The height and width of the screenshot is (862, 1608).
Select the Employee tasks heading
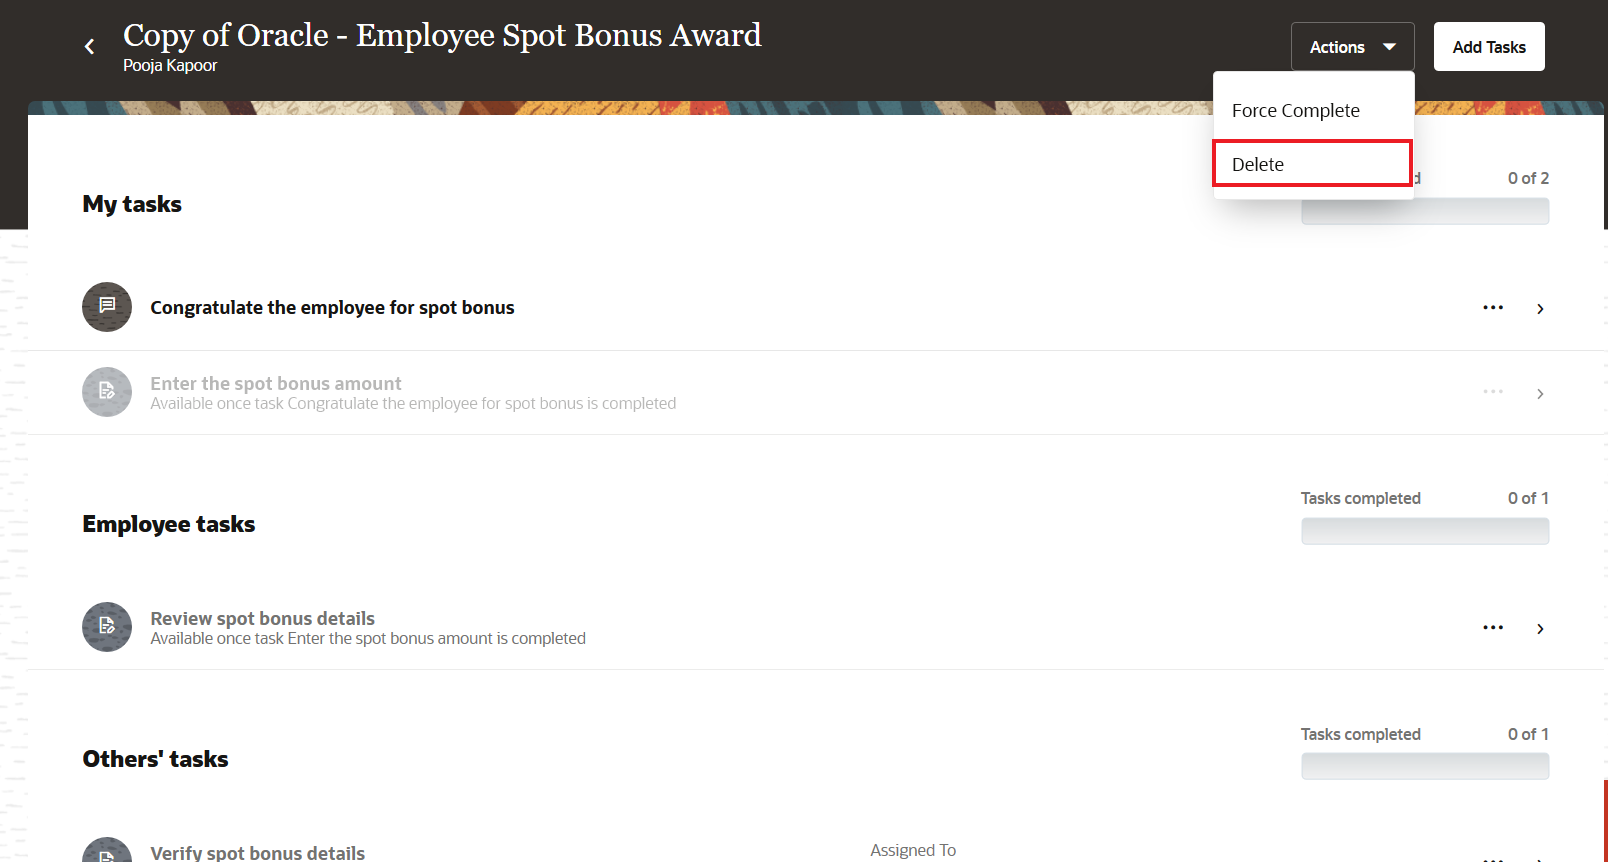point(169,524)
